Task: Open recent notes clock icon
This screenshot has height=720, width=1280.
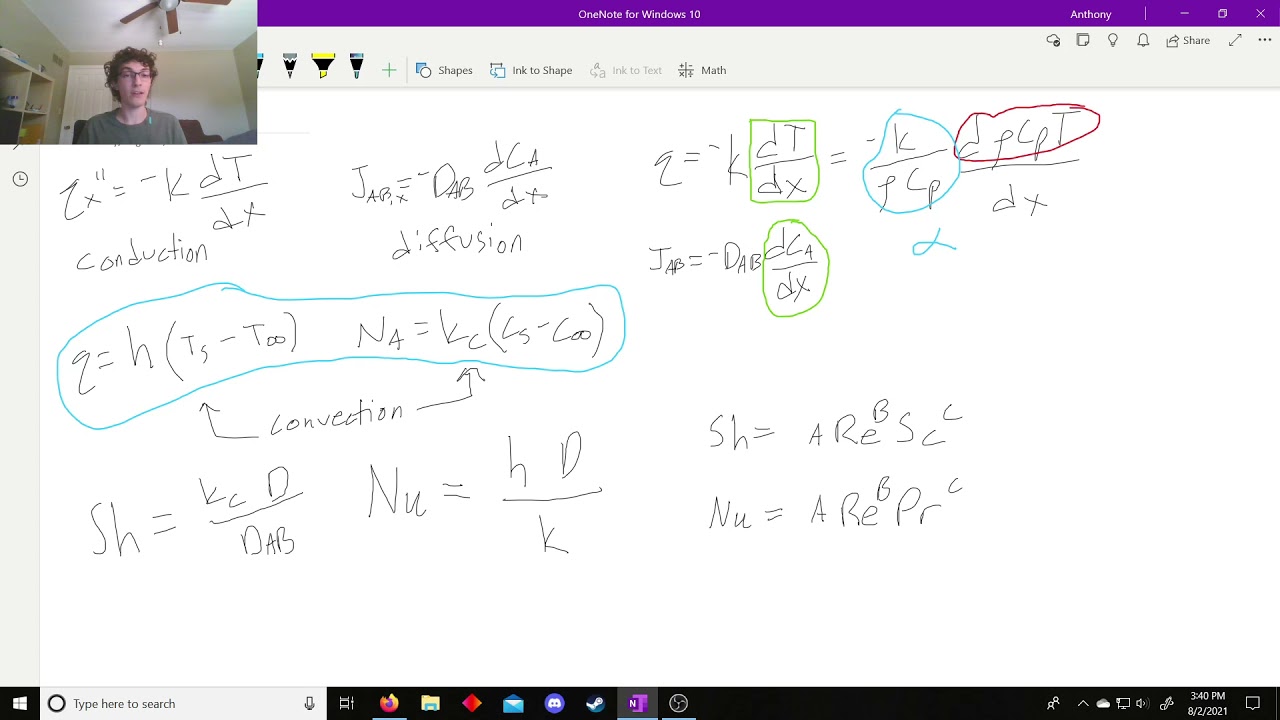Action: [x=20, y=179]
